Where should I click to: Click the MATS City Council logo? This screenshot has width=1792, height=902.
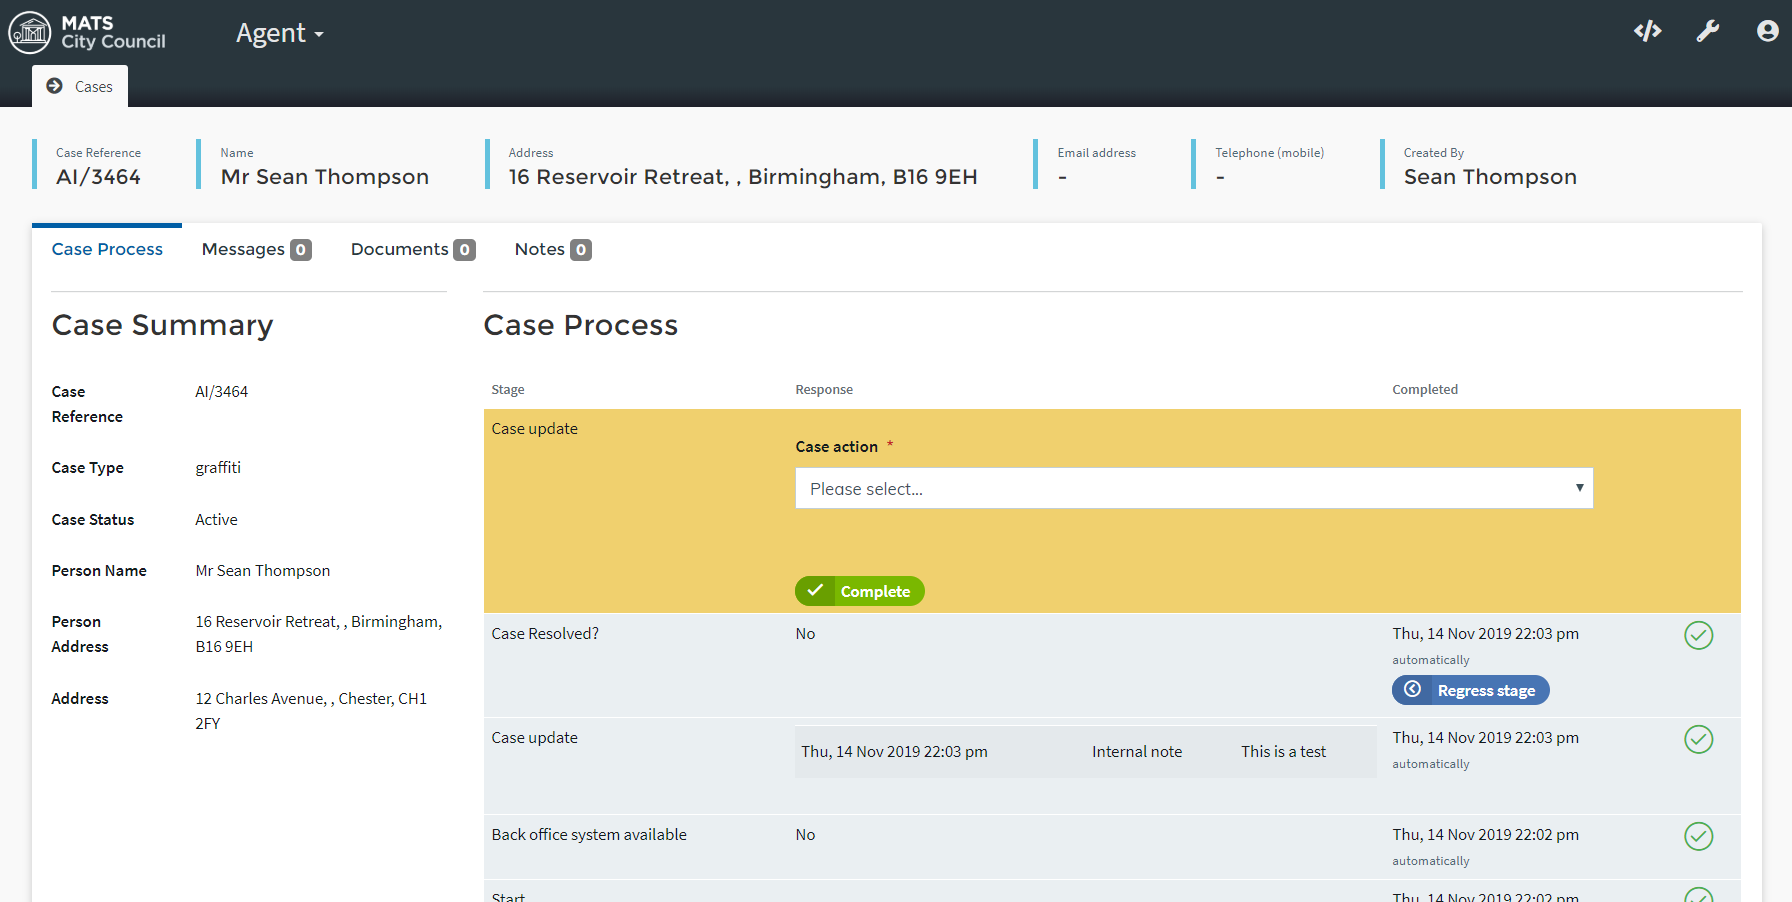click(88, 33)
